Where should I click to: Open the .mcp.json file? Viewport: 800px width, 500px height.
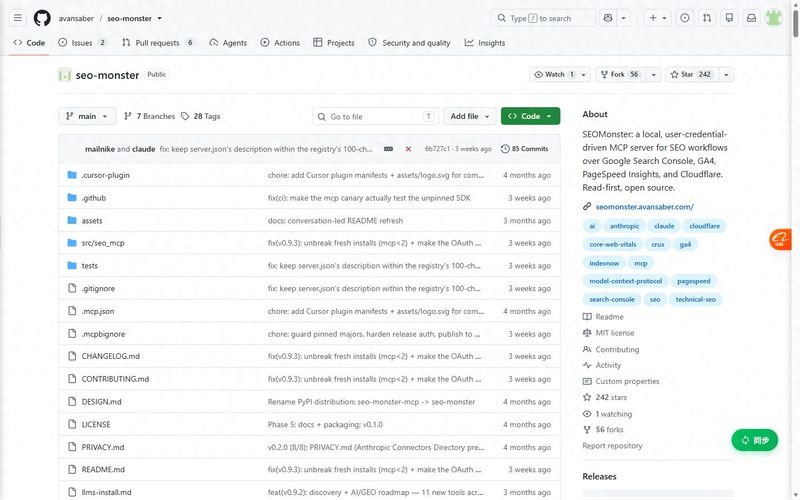[98, 311]
